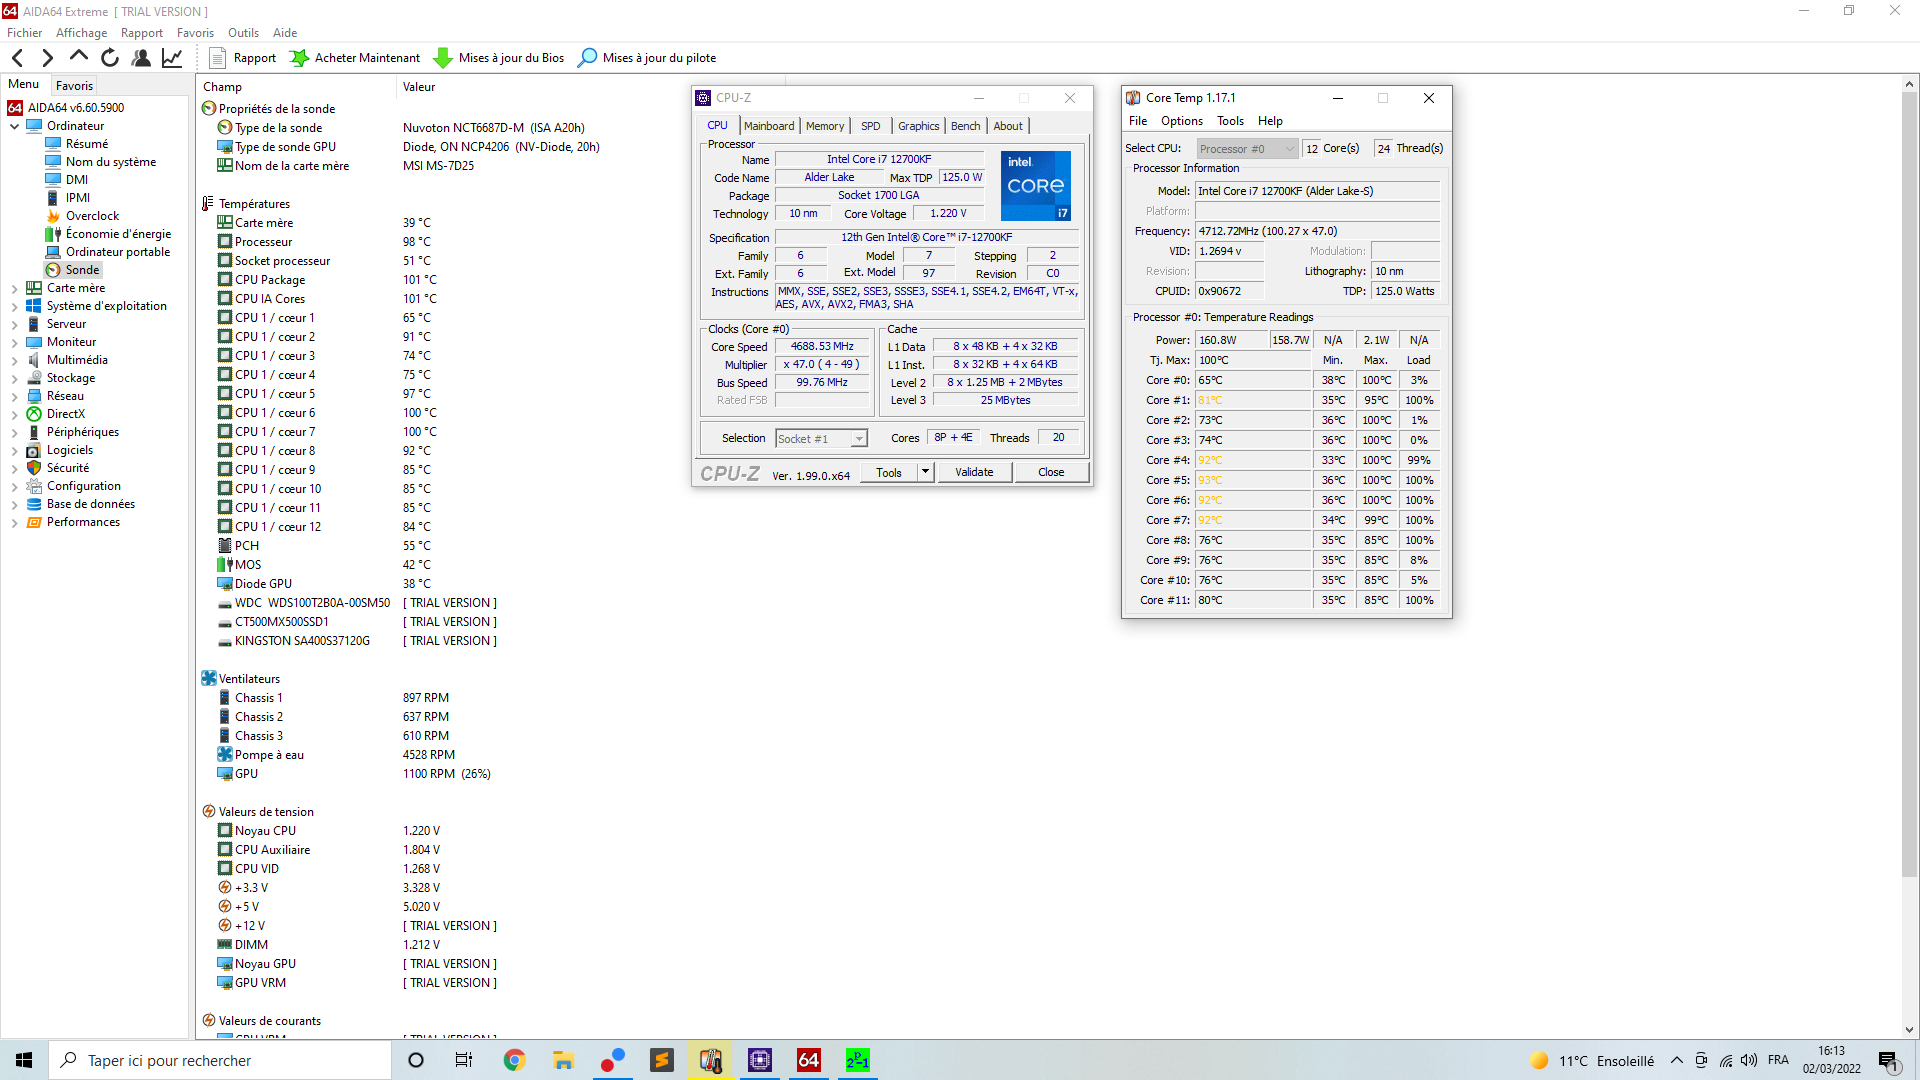Click the vertical scrollbar down arrow
The width and height of the screenshot is (1920, 1080).
tap(1909, 1030)
